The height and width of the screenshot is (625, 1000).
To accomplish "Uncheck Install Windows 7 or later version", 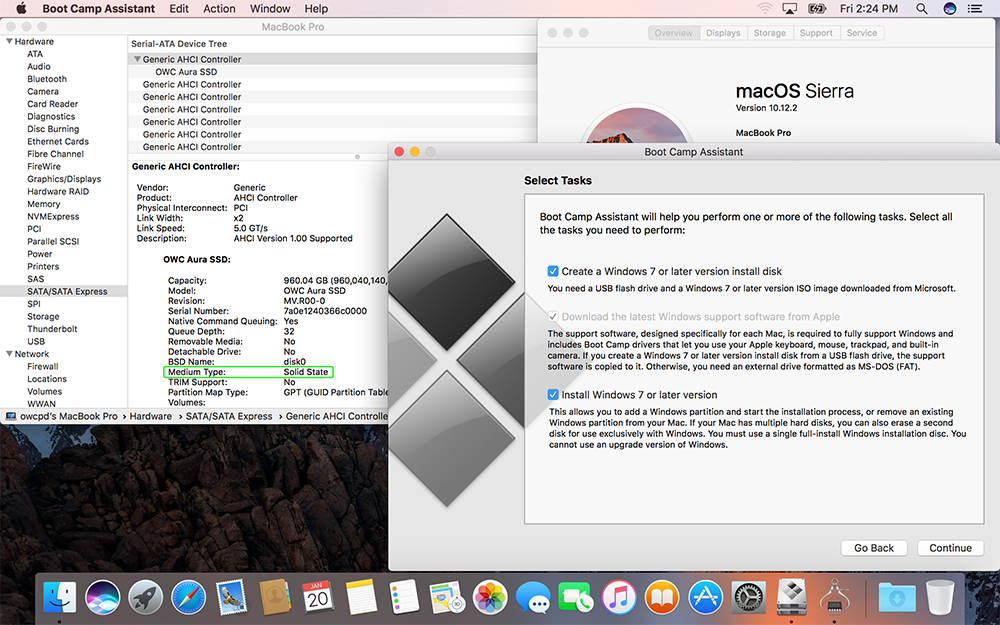I will click(553, 395).
